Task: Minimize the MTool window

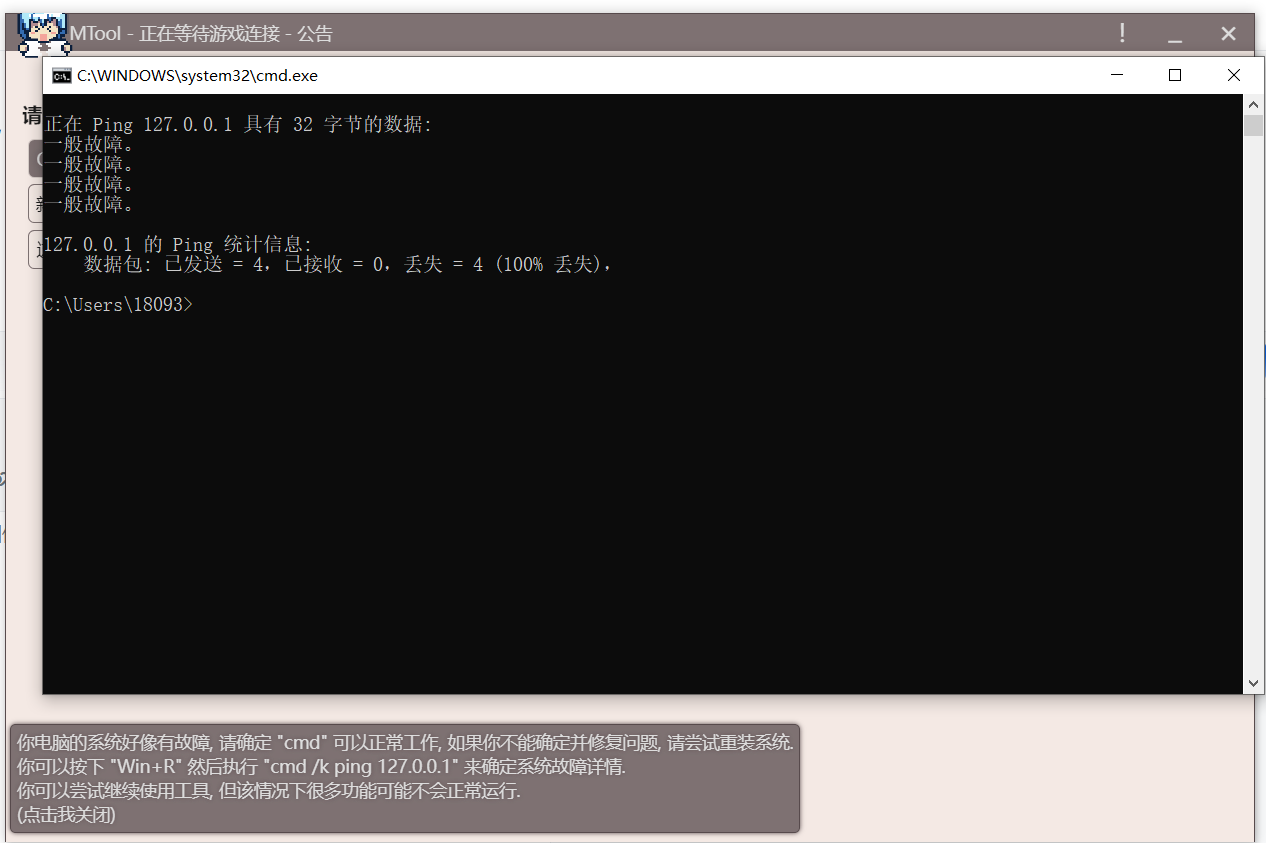Action: [1175, 33]
